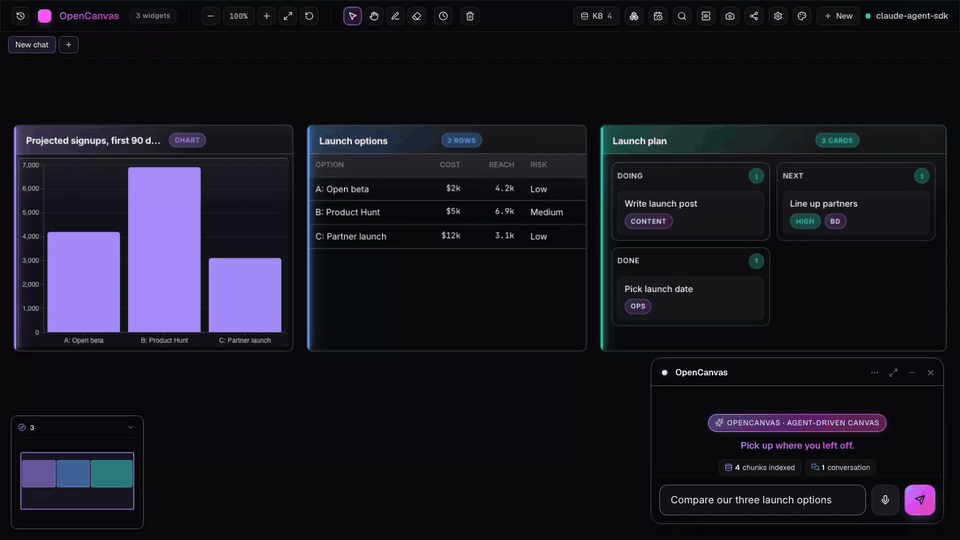The width and height of the screenshot is (960, 540).
Task: Click the OPTION column header
Action: tap(329, 165)
